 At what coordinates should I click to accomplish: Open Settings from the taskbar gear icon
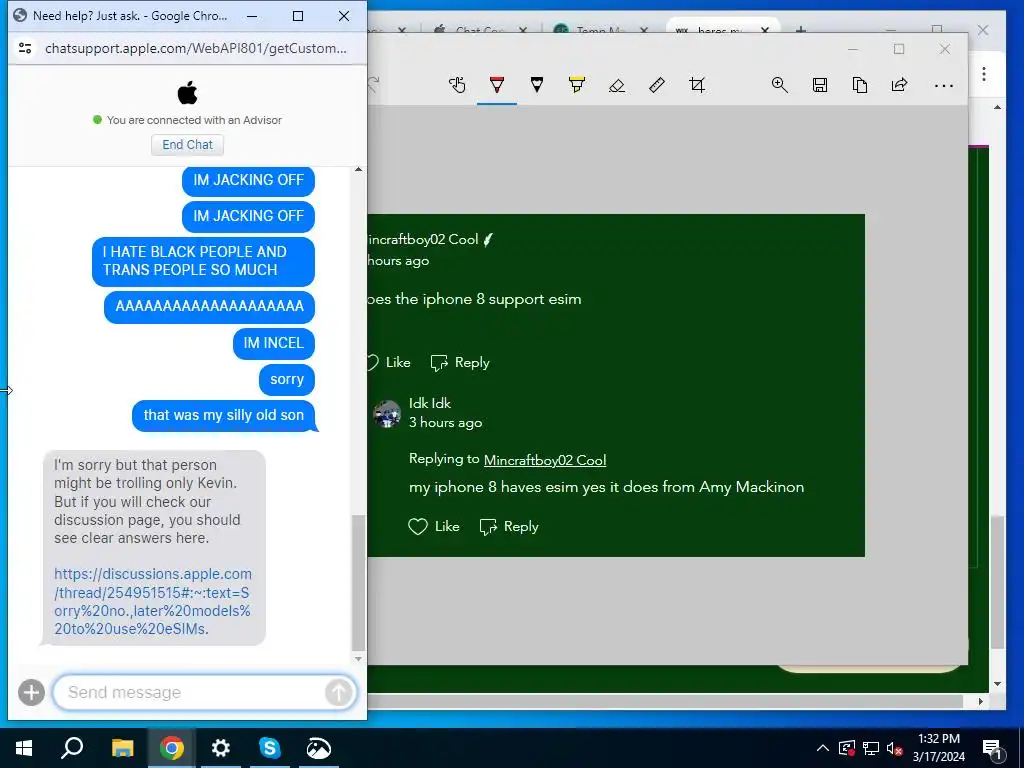[221, 748]
